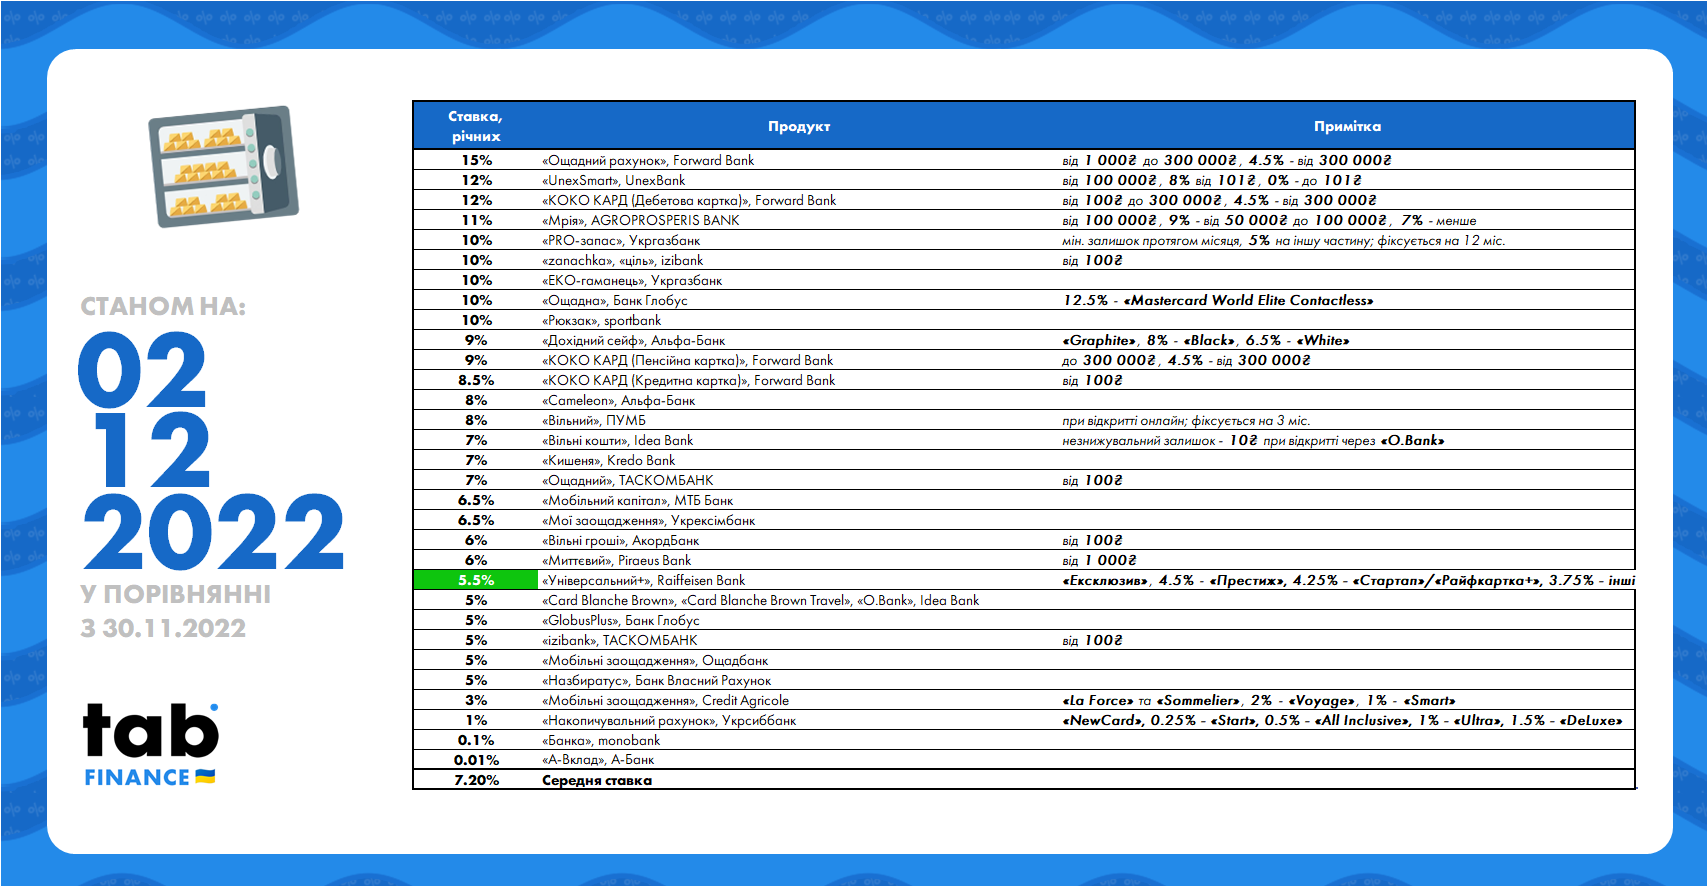This screenshot has width=1707, height=886.
Task: Click the 'від 1 000₴' note for Piraeus Bank
Action: click(1100, 560)
